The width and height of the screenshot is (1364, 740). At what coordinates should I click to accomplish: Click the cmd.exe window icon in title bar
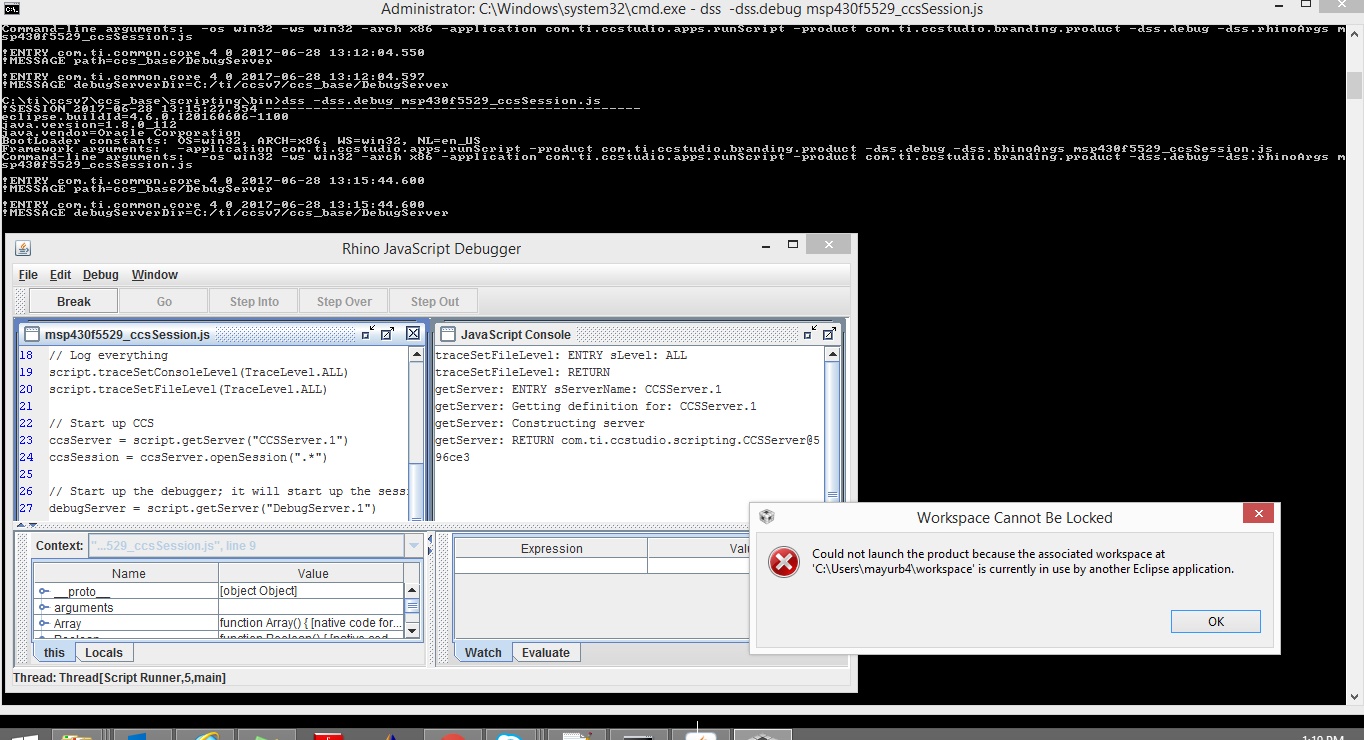[x=9, y=9]
